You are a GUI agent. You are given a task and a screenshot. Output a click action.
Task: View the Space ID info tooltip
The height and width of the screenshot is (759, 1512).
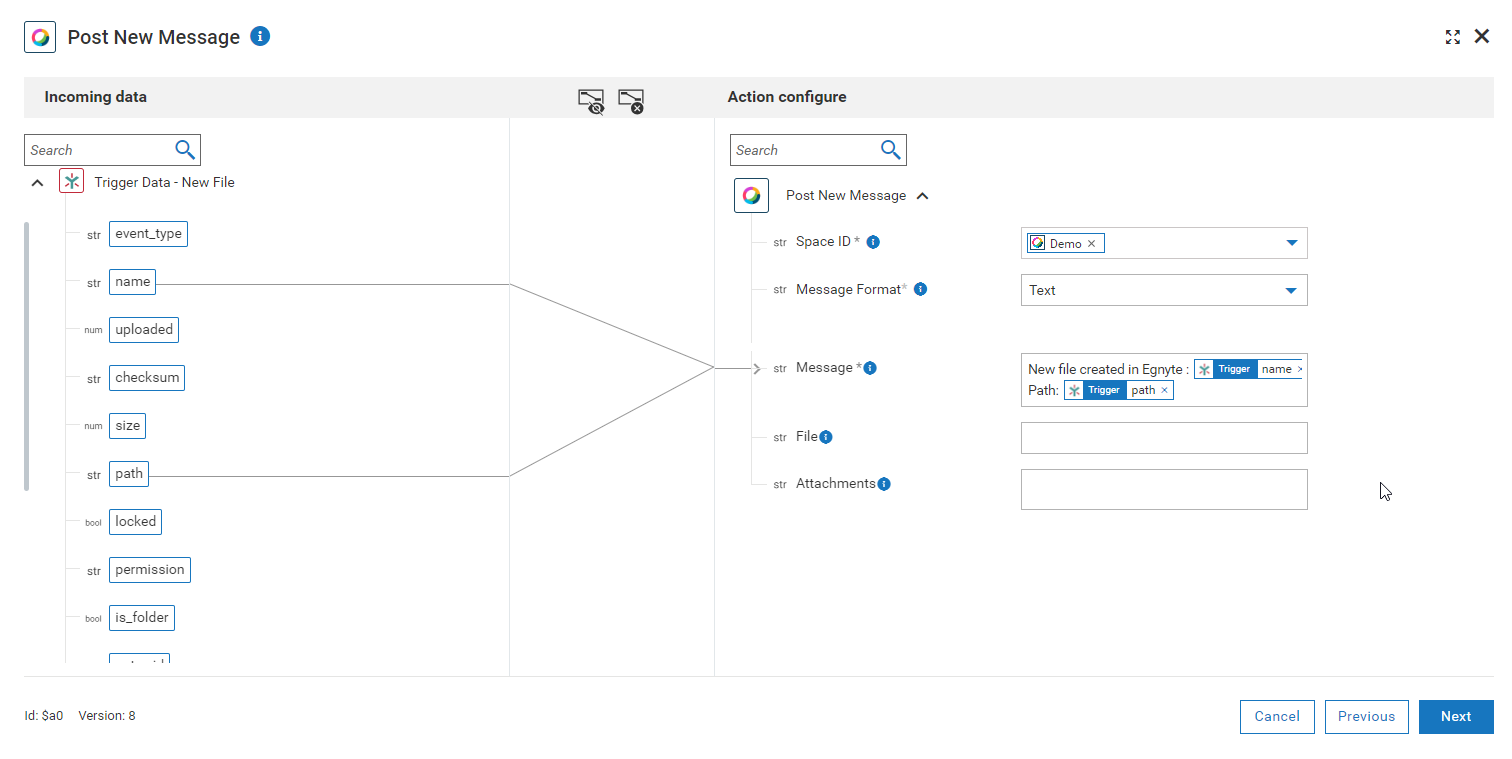873,241
